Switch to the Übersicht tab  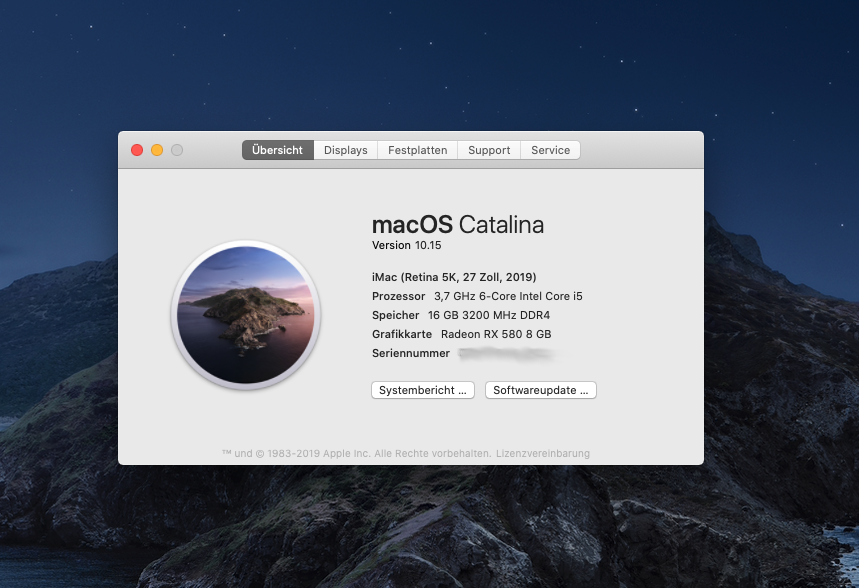click(x=278, y=150)
